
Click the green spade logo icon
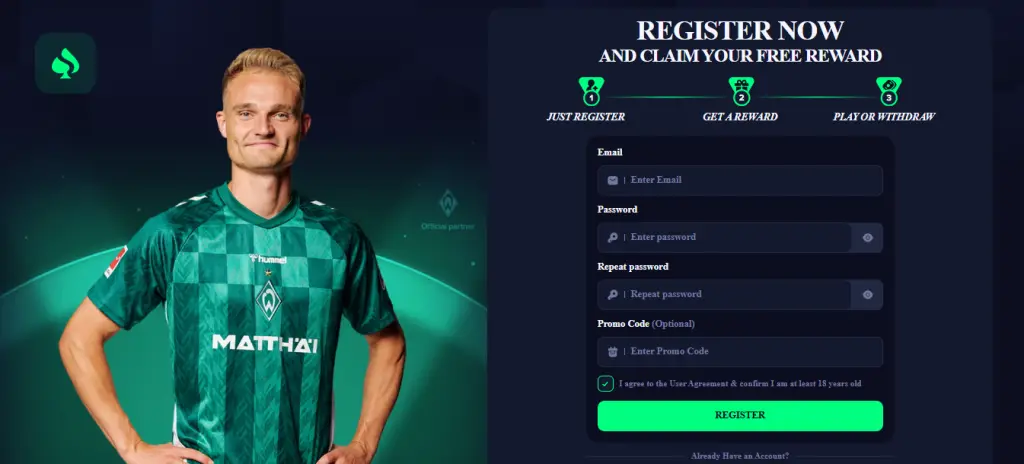tap(65, 63)
